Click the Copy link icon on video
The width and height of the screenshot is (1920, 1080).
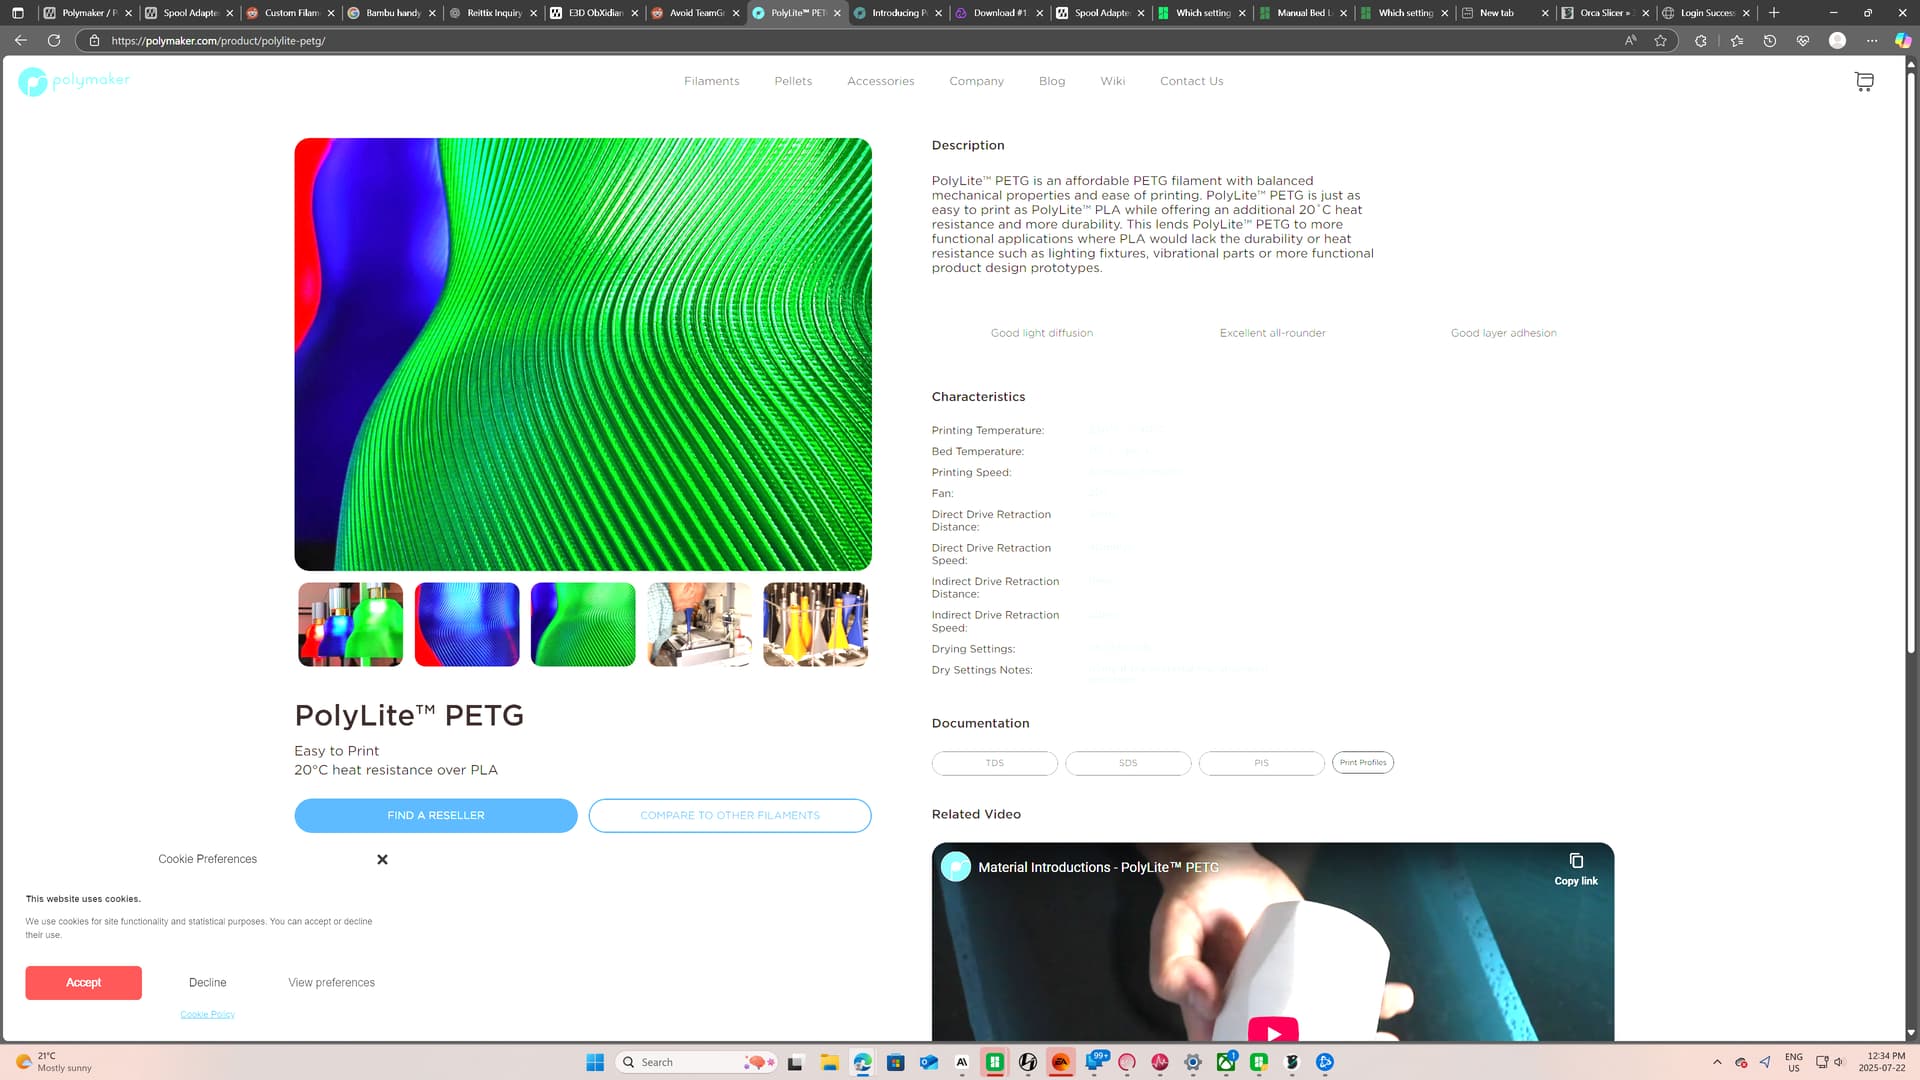pos(1576,868)
